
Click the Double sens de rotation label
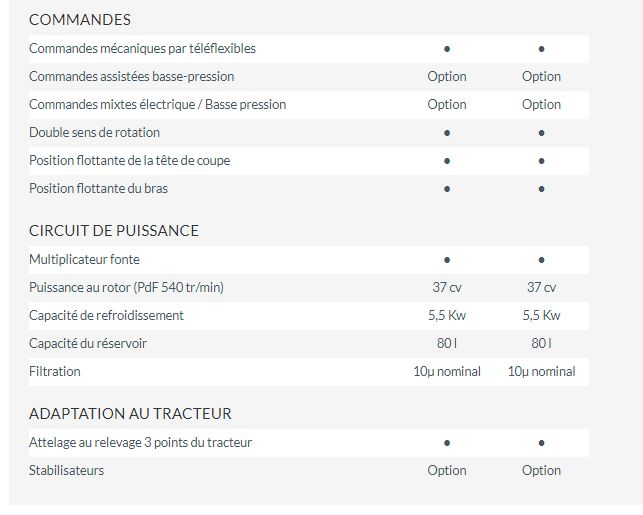(x=94, y=132)
